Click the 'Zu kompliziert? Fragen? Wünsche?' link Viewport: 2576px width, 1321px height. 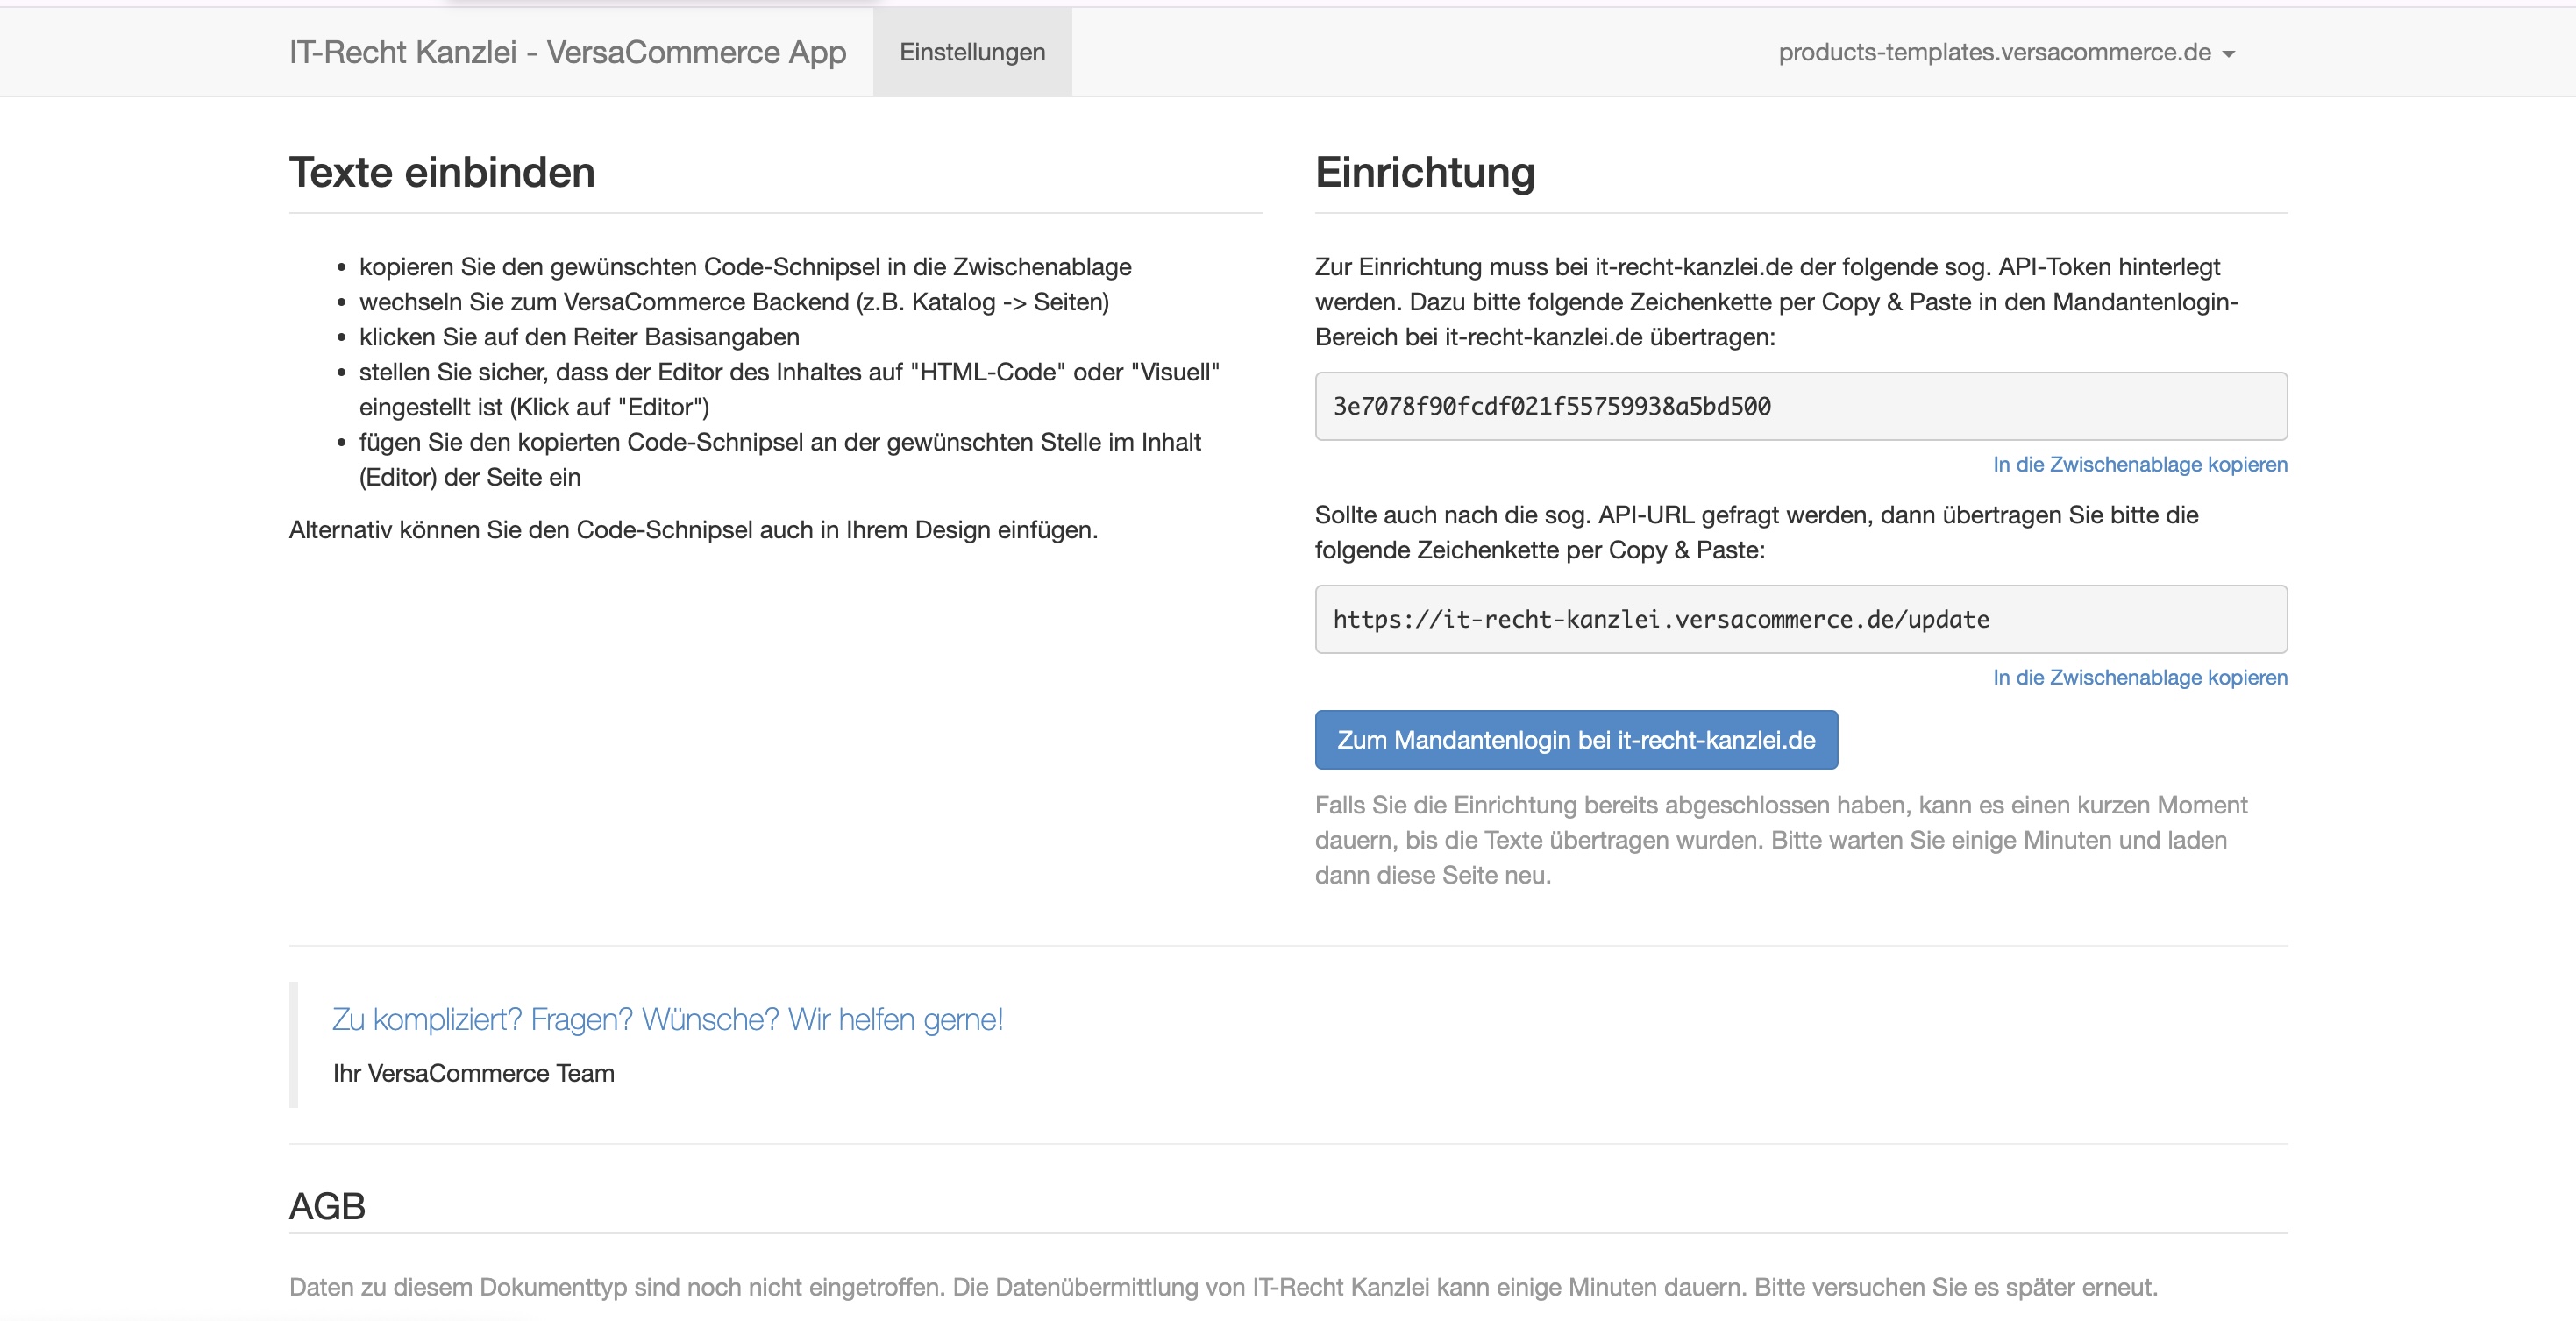[x=667, y=1019]
